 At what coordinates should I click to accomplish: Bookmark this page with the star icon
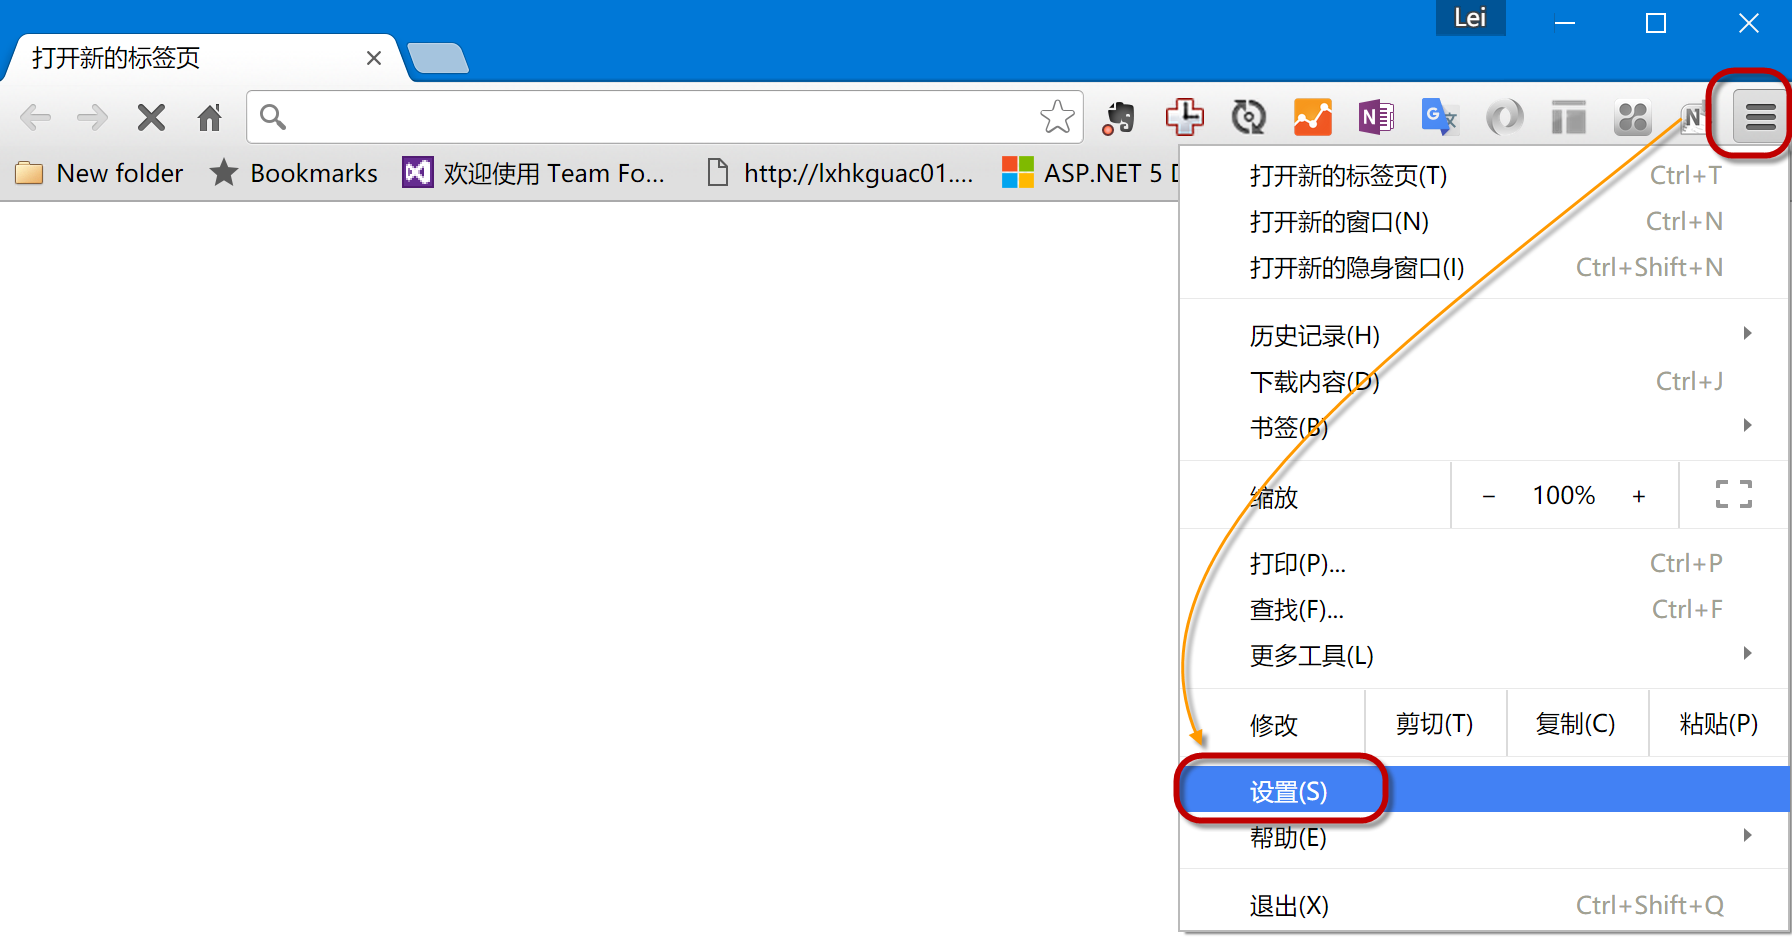(1057, 117)
